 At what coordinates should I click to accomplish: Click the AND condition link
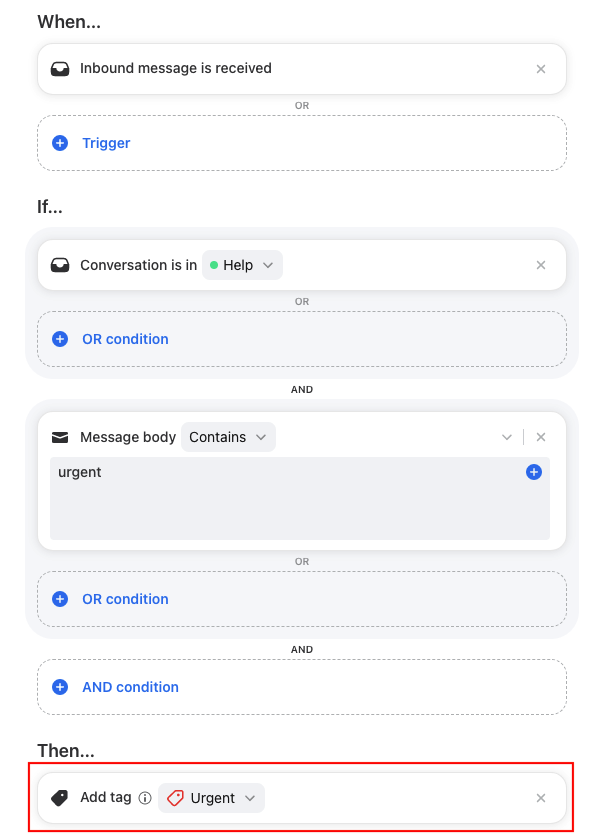(130, 687)
